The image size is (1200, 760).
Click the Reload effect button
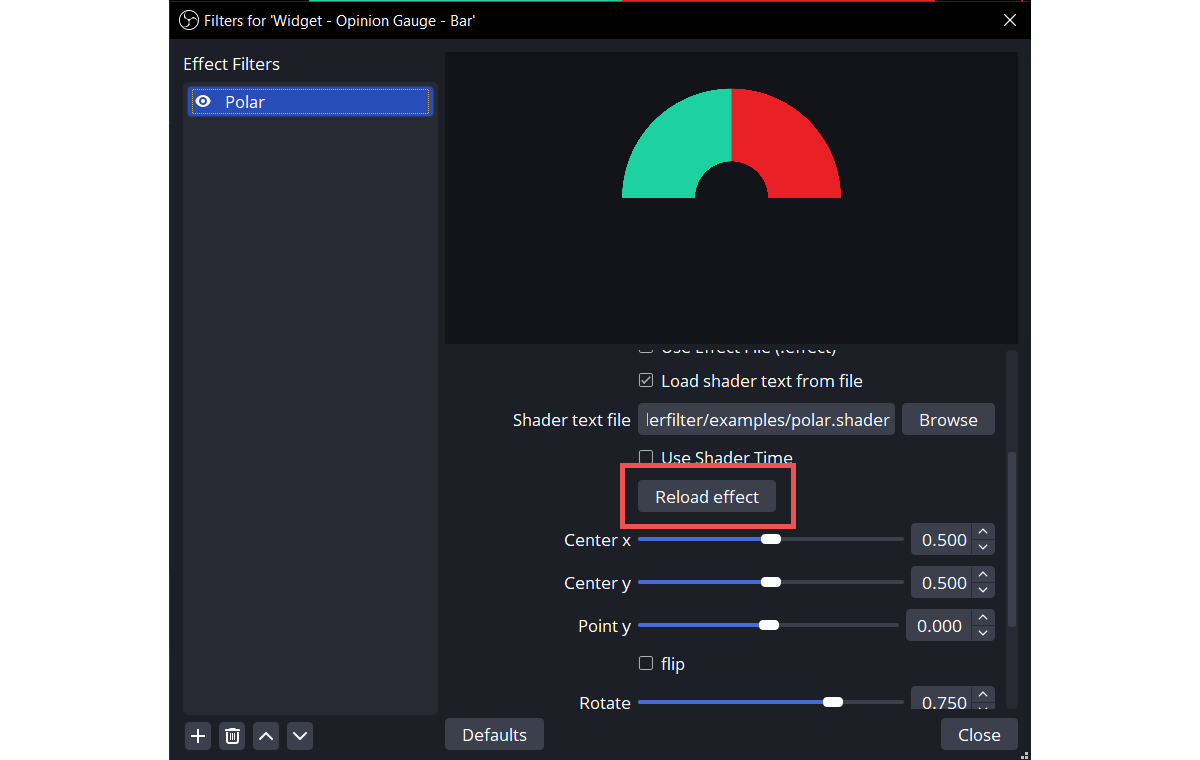tap(707, 497)
